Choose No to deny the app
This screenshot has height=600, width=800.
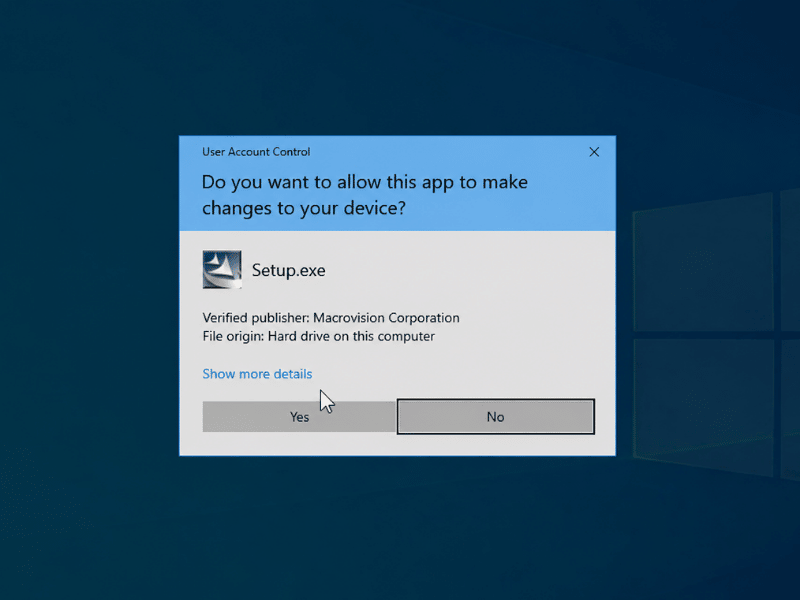[x=495, y=416]
